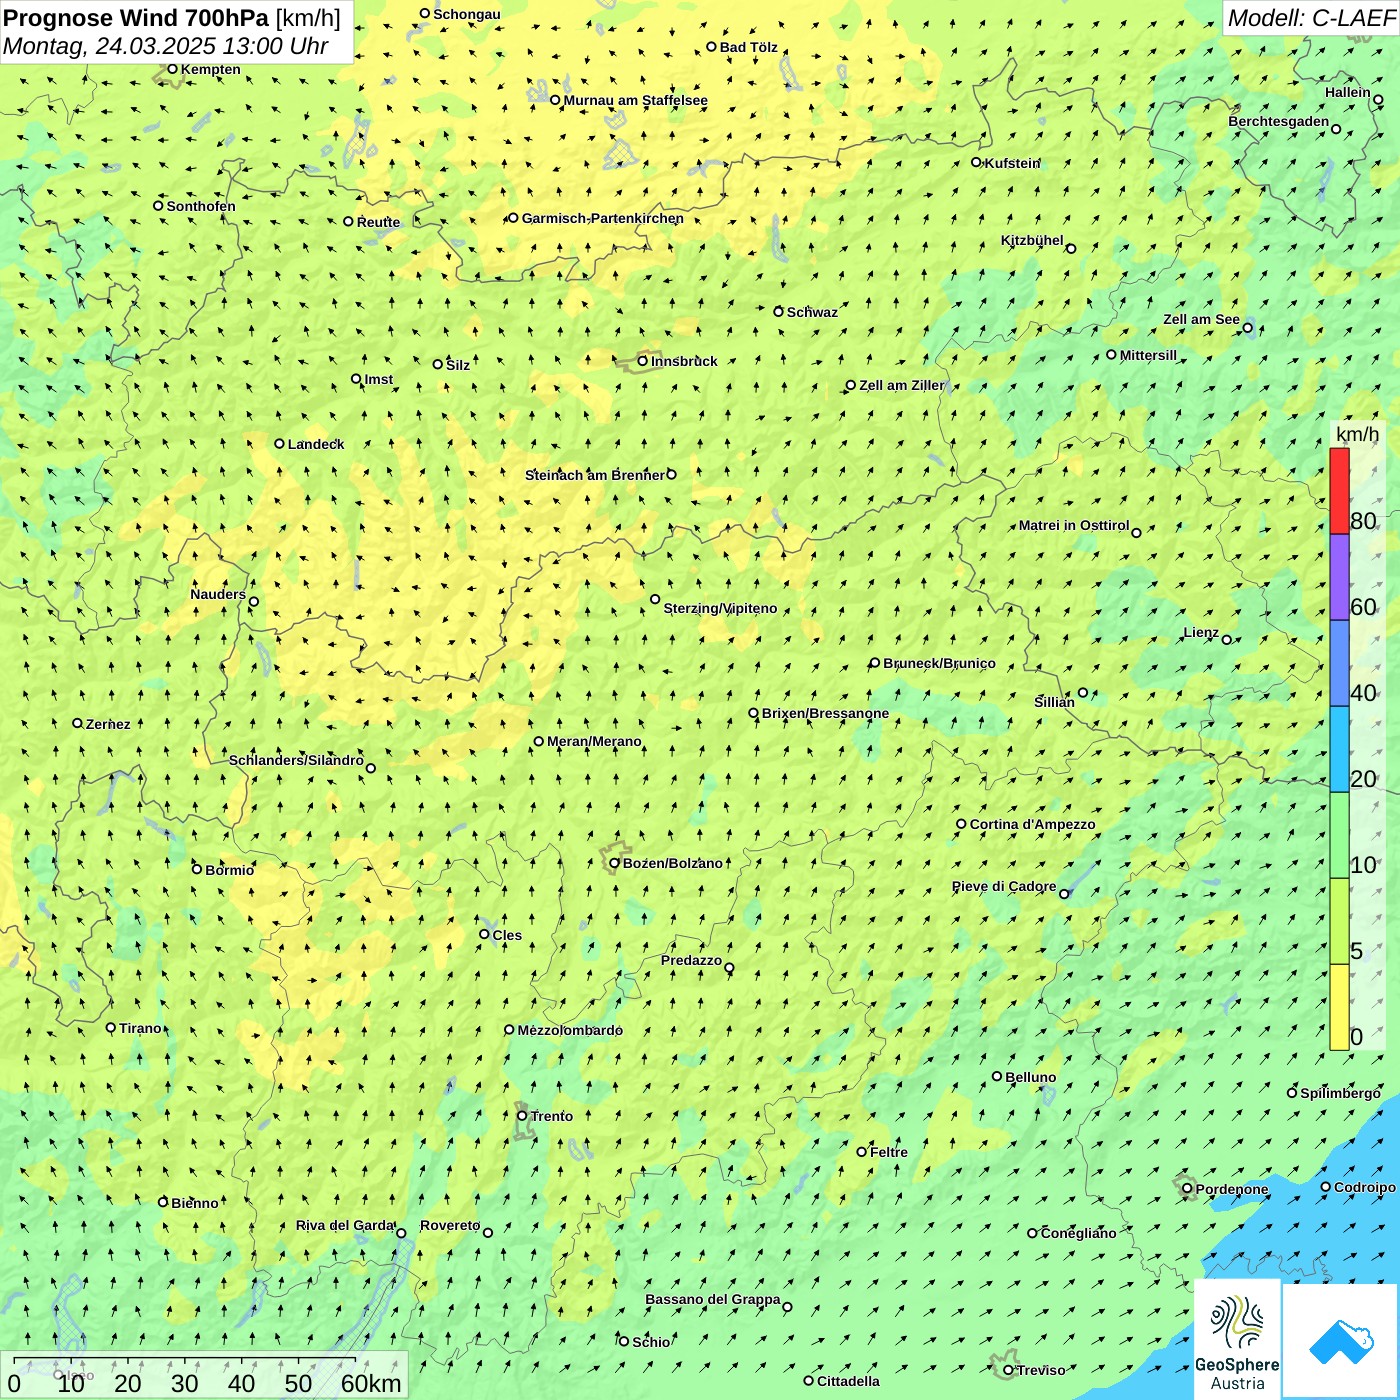Click the 'Schio' label
The width and height of the screenshot is (1400, 1400).
pyautogui.click(x=651, y=1342)
